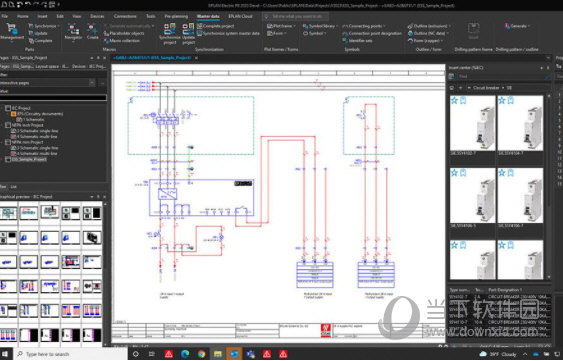This screenshot has width=563, height=361.
Task: Click the Macro collection icon
Action: 106,41
